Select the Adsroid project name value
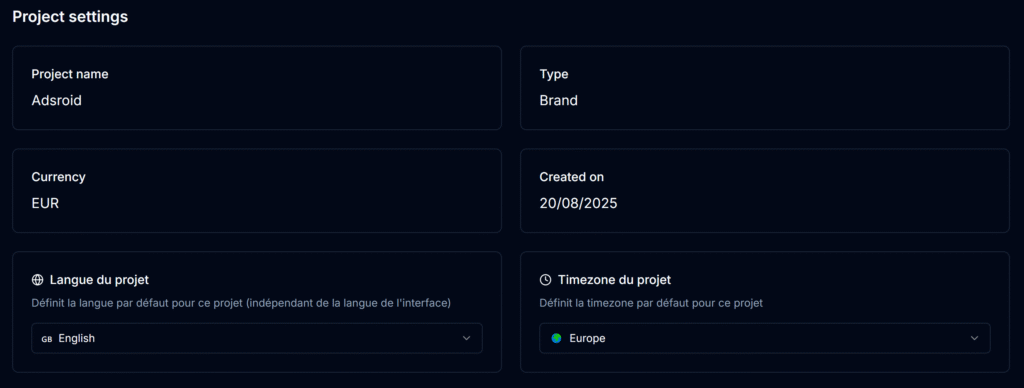 tap(57, 101)
